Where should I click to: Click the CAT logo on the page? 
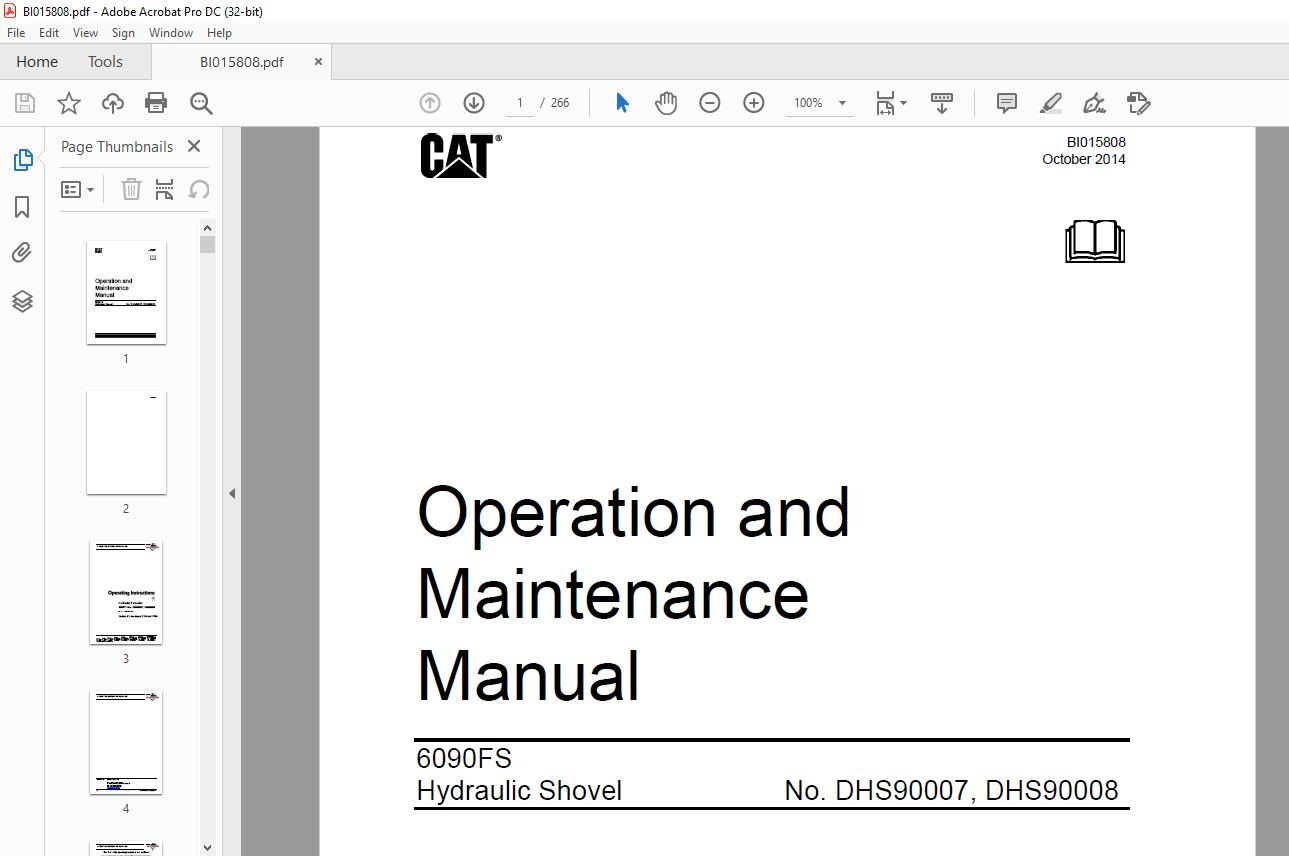(460, 156)
